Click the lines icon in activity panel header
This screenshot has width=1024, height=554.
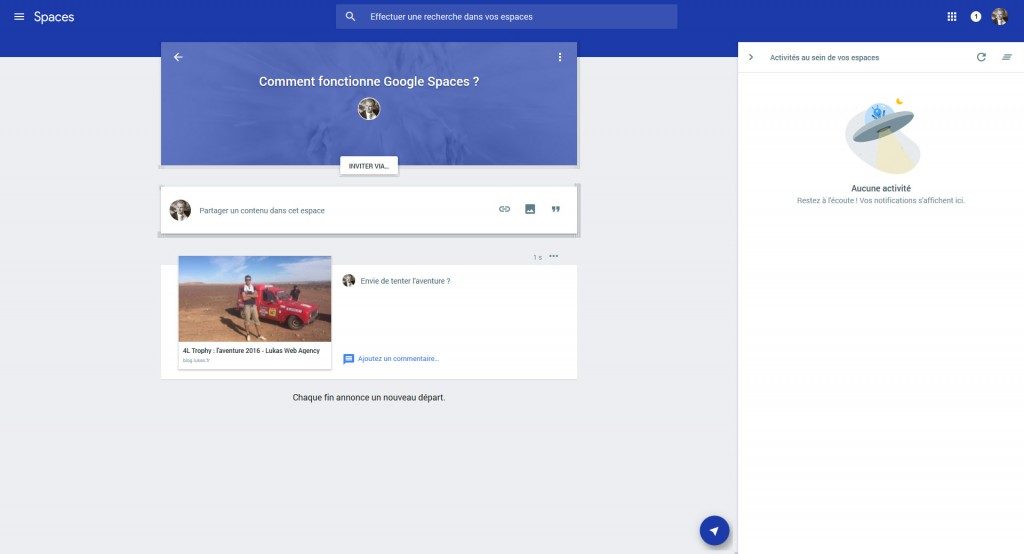pyautogui.click(x=1006, y=57)
